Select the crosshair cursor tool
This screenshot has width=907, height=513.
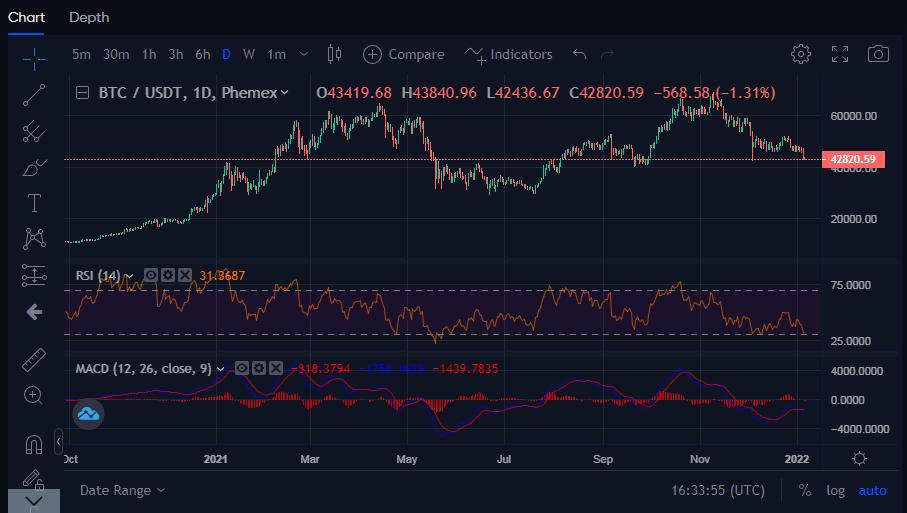click(34, 58)
